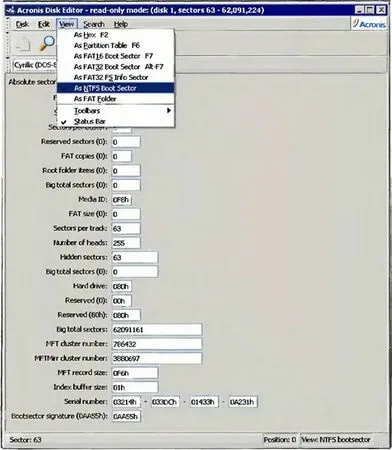392x450 pixels.
Task: Click the Number of heads field
Action: (126, 243)
